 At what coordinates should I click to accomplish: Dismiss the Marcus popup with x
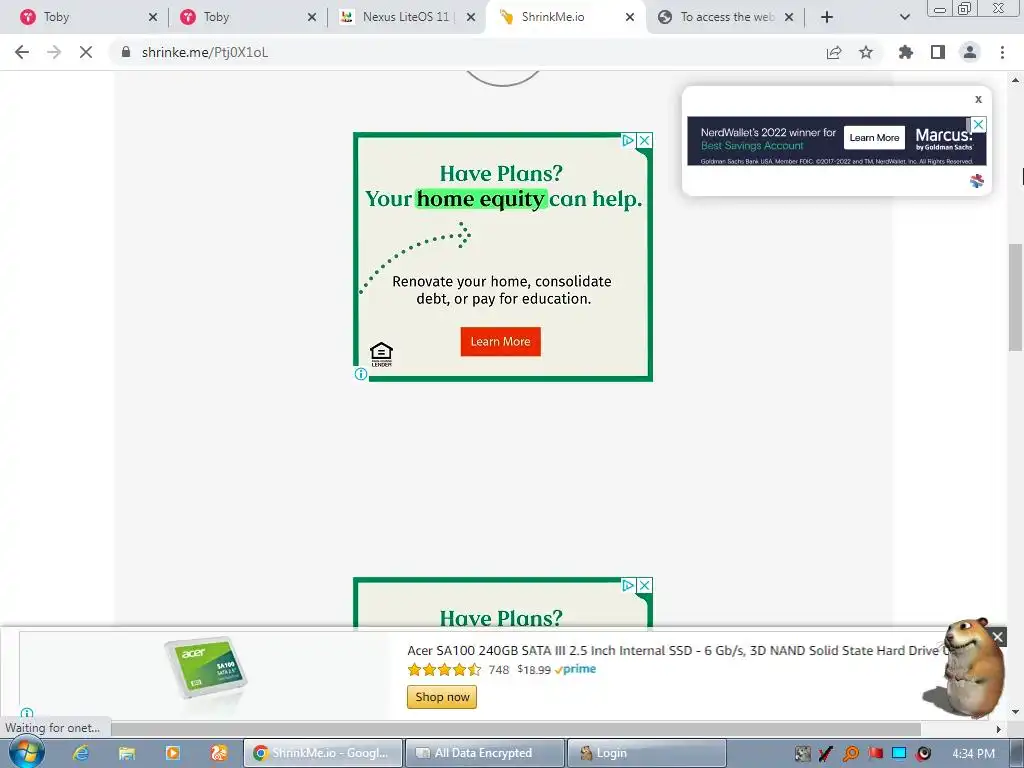978,99
